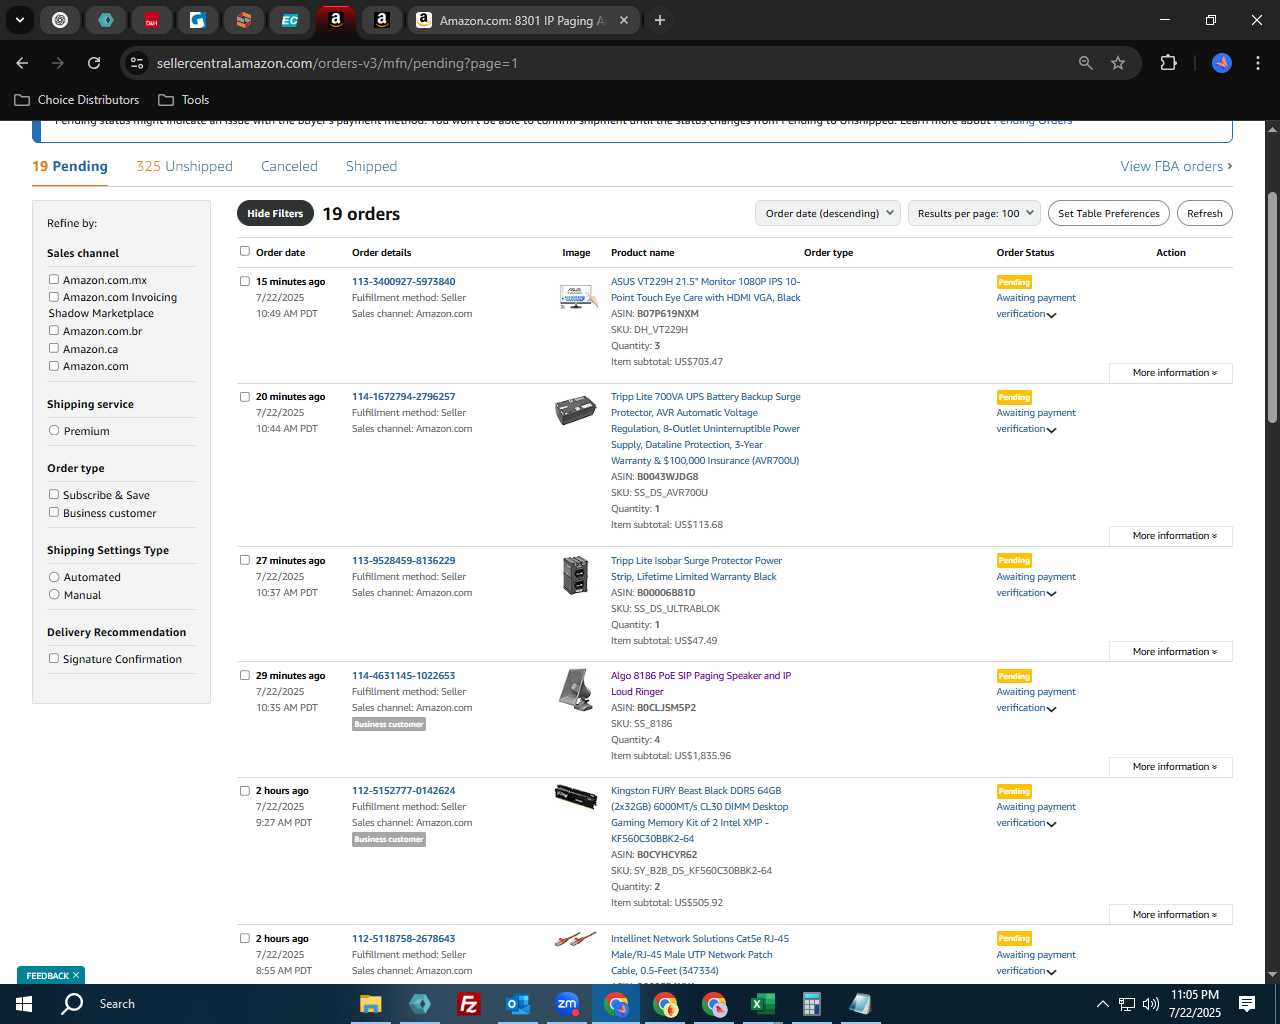Check the Business customer order type filter

tap(54, 512)
